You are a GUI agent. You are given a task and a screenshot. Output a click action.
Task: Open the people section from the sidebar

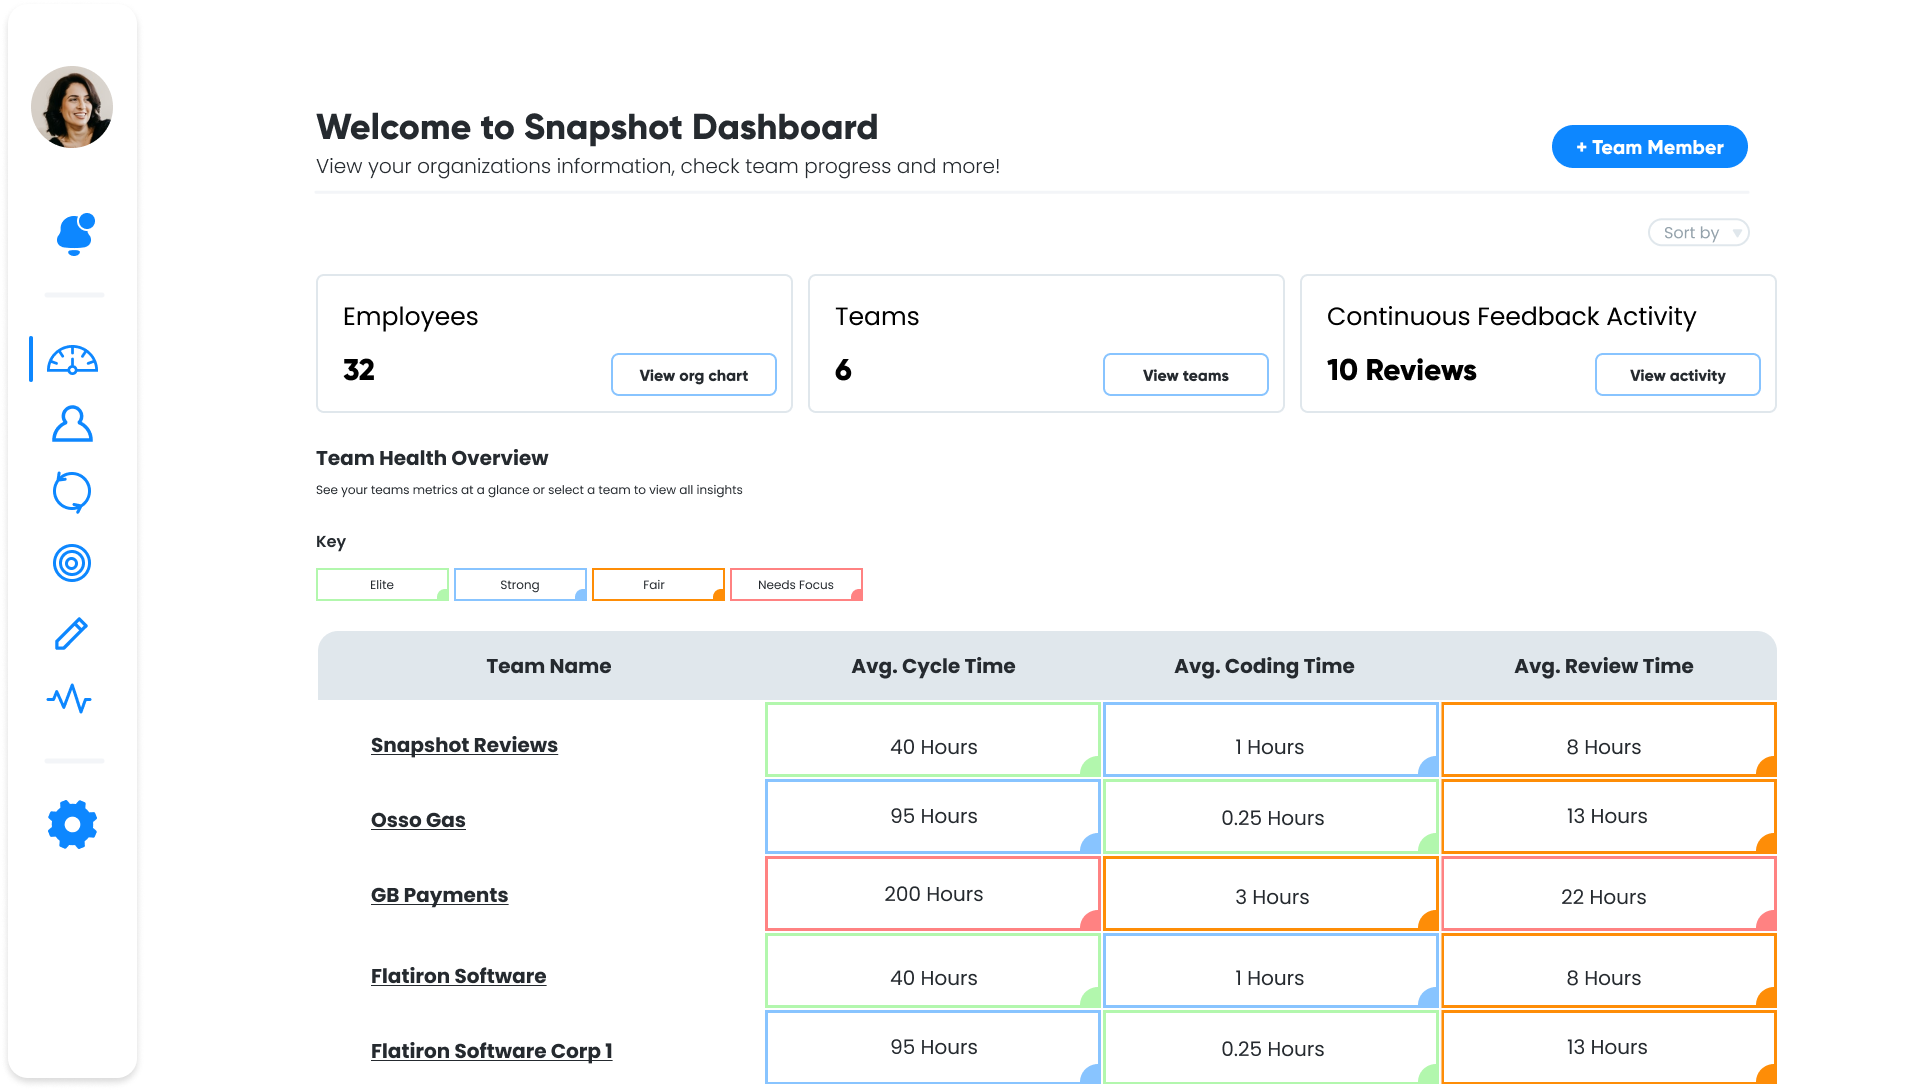pyautogui.click(x=71, y=424)
